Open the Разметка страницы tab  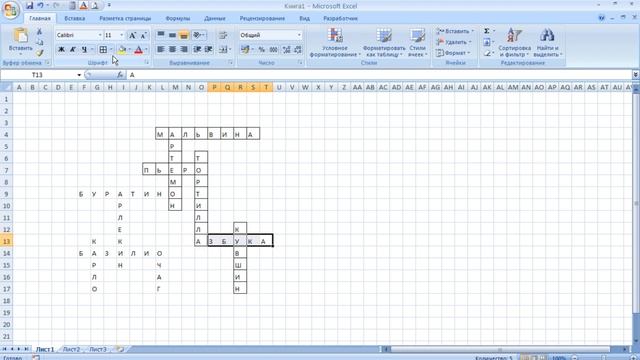(x=125, y=18)
